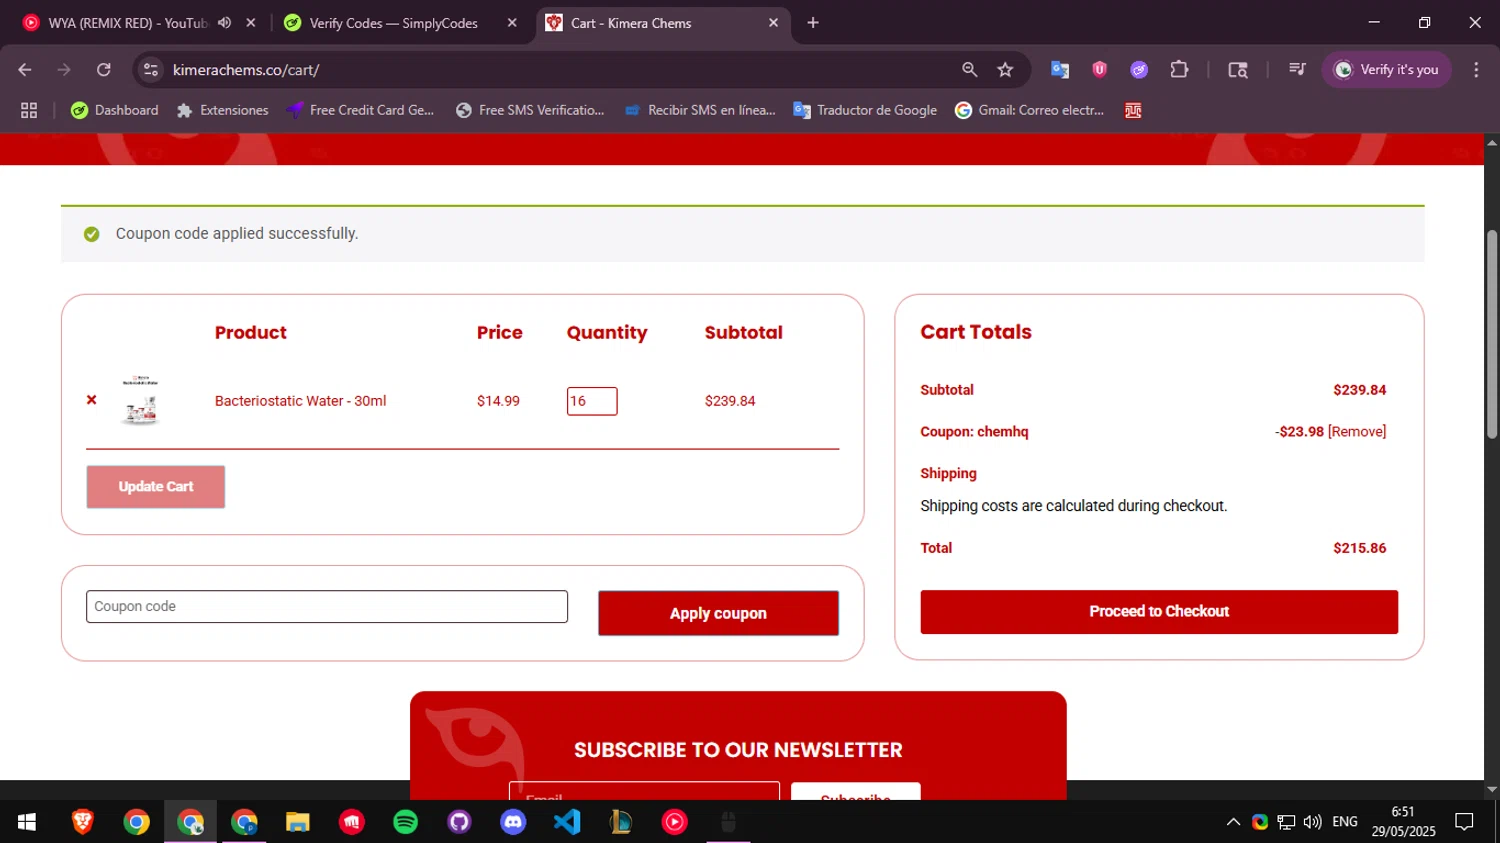Image resolution: width=1500 pixels, height=843 pixels.
Task: Open the Extensions puzzle icon
Action: pos(1179,70)
